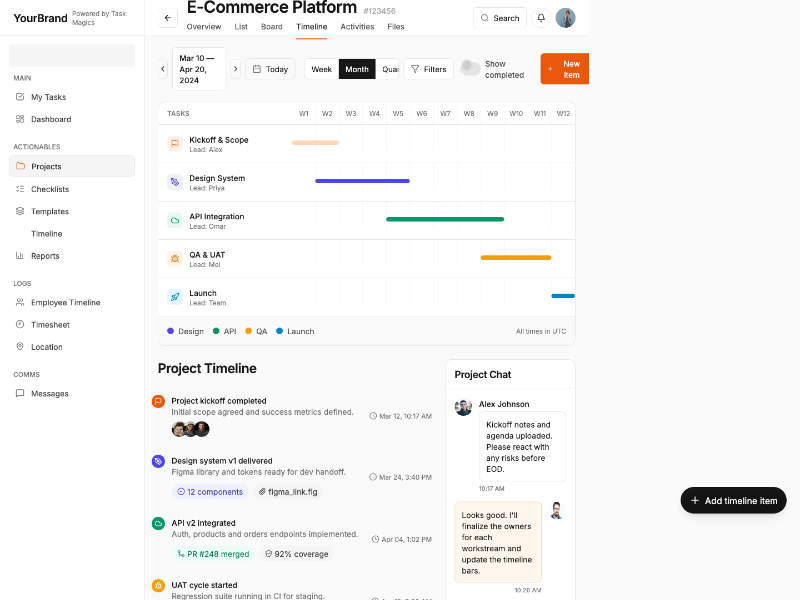Go to previous date range
This screenshot has height=600, width=800.
163,69
